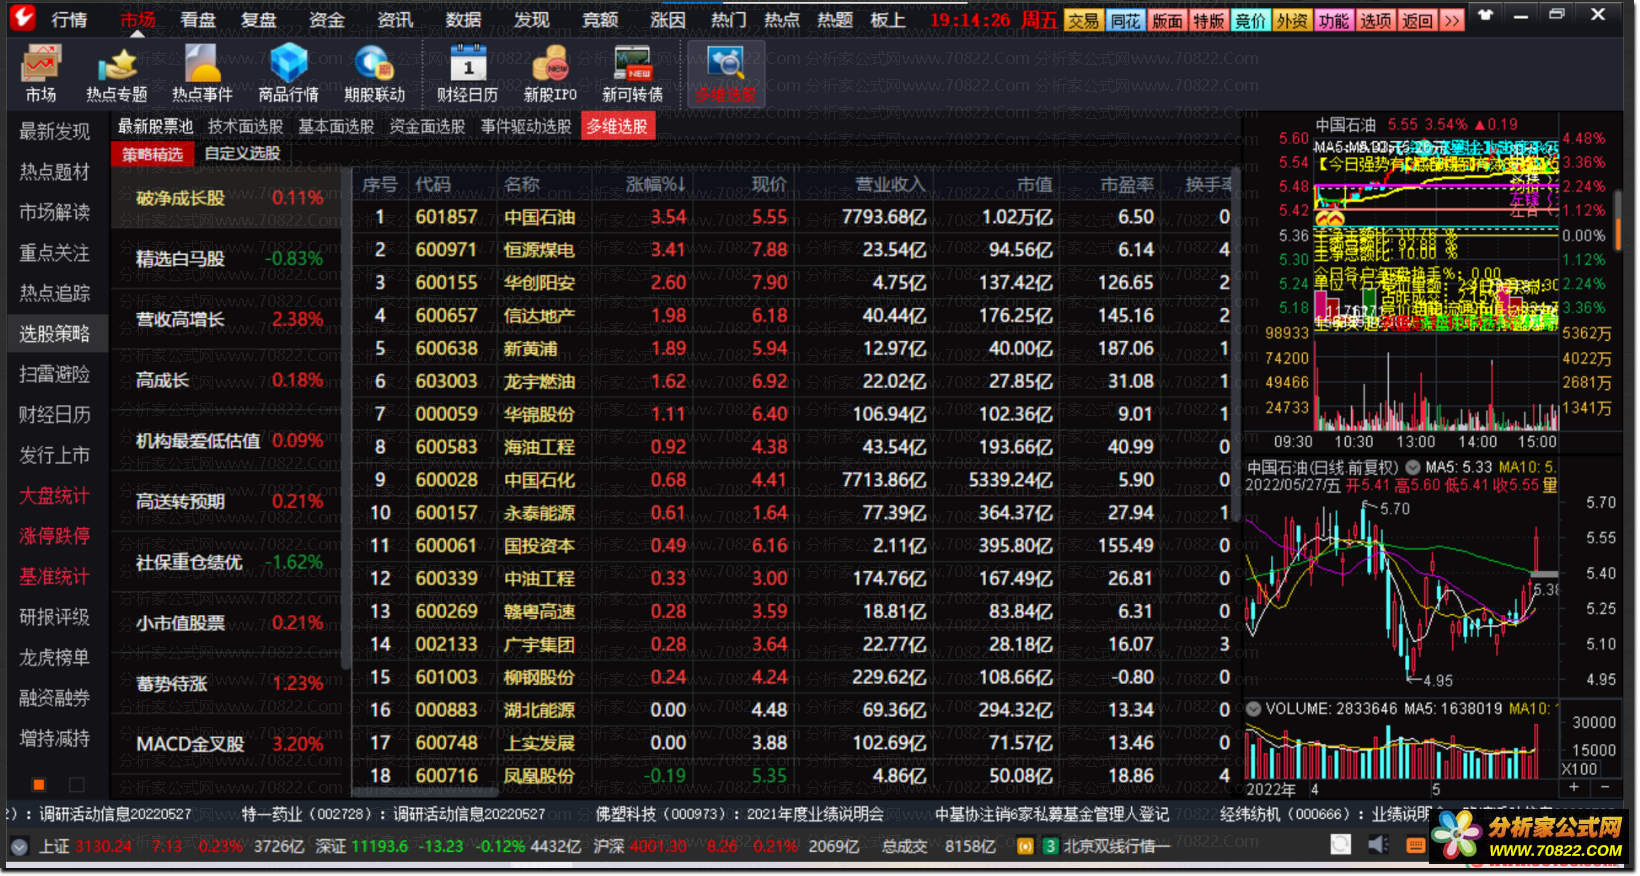Click the app logo at top-left

(x=22, y=17)
